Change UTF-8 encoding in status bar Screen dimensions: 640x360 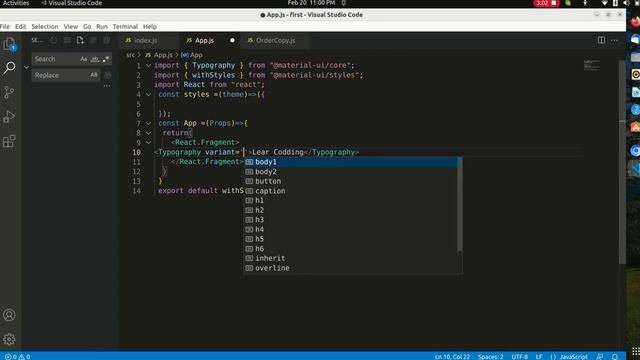(x=520, y=356)
